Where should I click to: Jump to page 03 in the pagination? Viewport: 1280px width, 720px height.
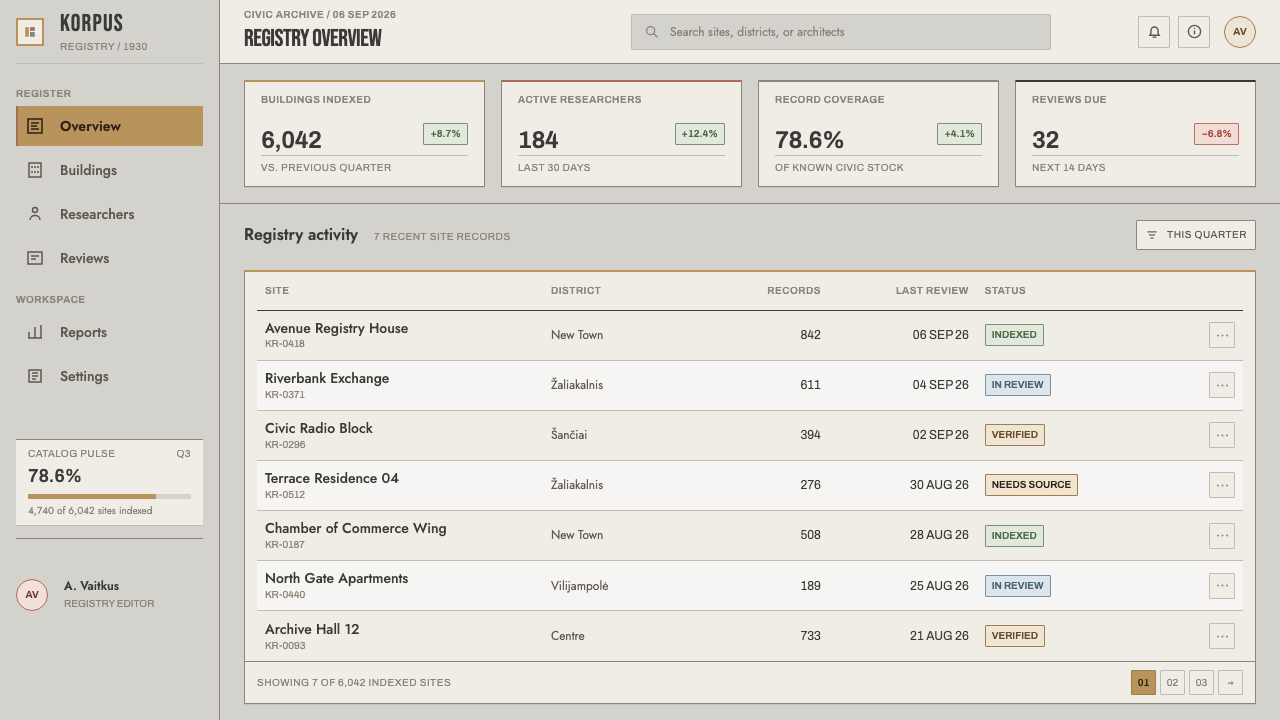coord(1201,683)
